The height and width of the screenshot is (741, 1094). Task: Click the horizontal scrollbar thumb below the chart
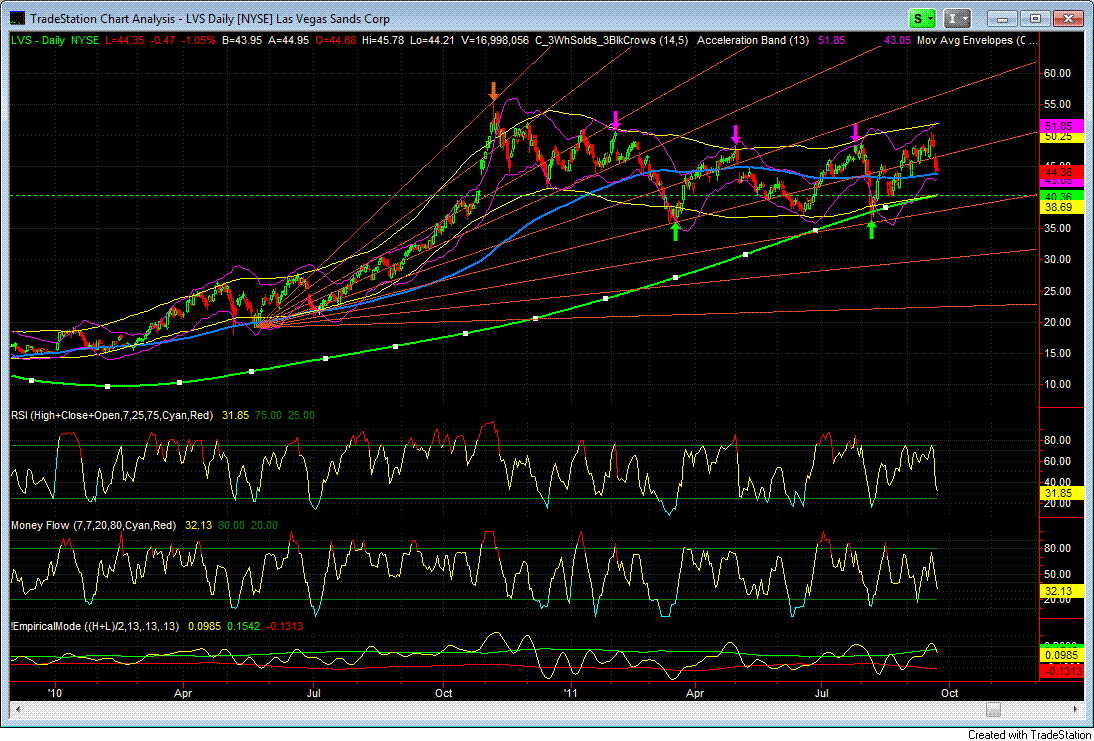(x=994, y=710)
